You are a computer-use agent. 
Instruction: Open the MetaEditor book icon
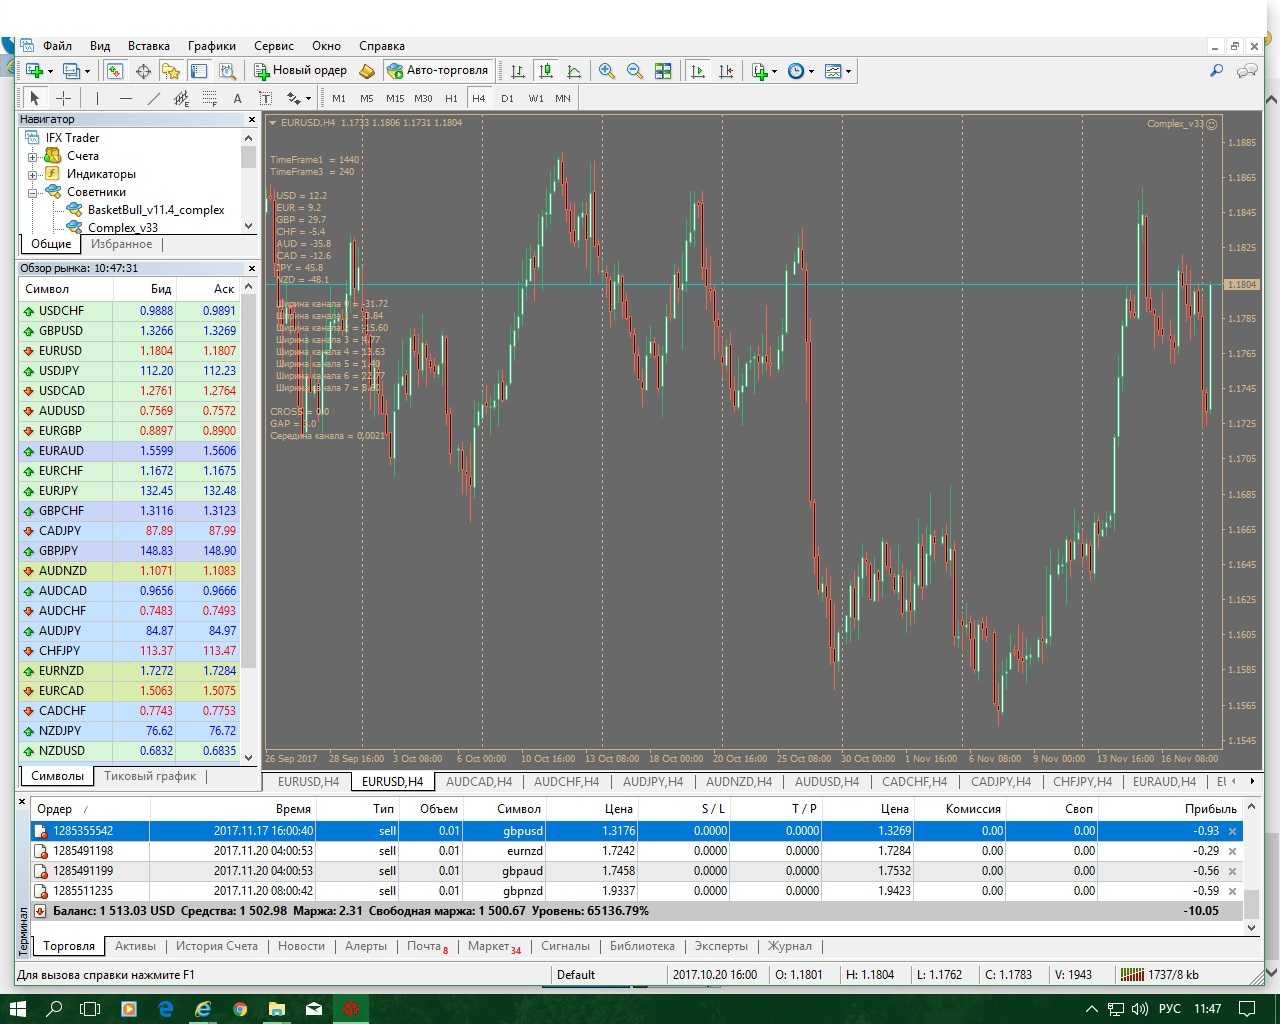(x=367, y=71)
